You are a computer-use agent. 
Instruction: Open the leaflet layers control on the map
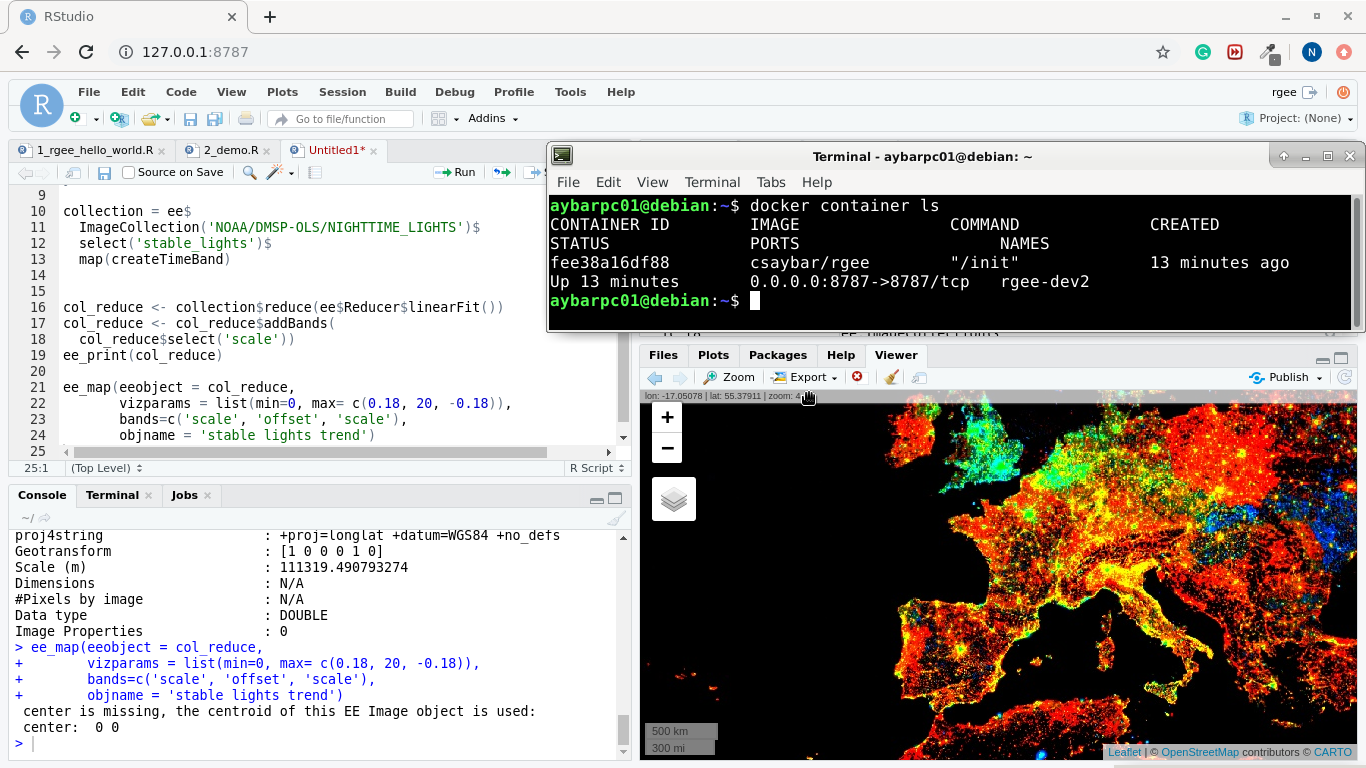pyautogui.click(x=673, y=498)
